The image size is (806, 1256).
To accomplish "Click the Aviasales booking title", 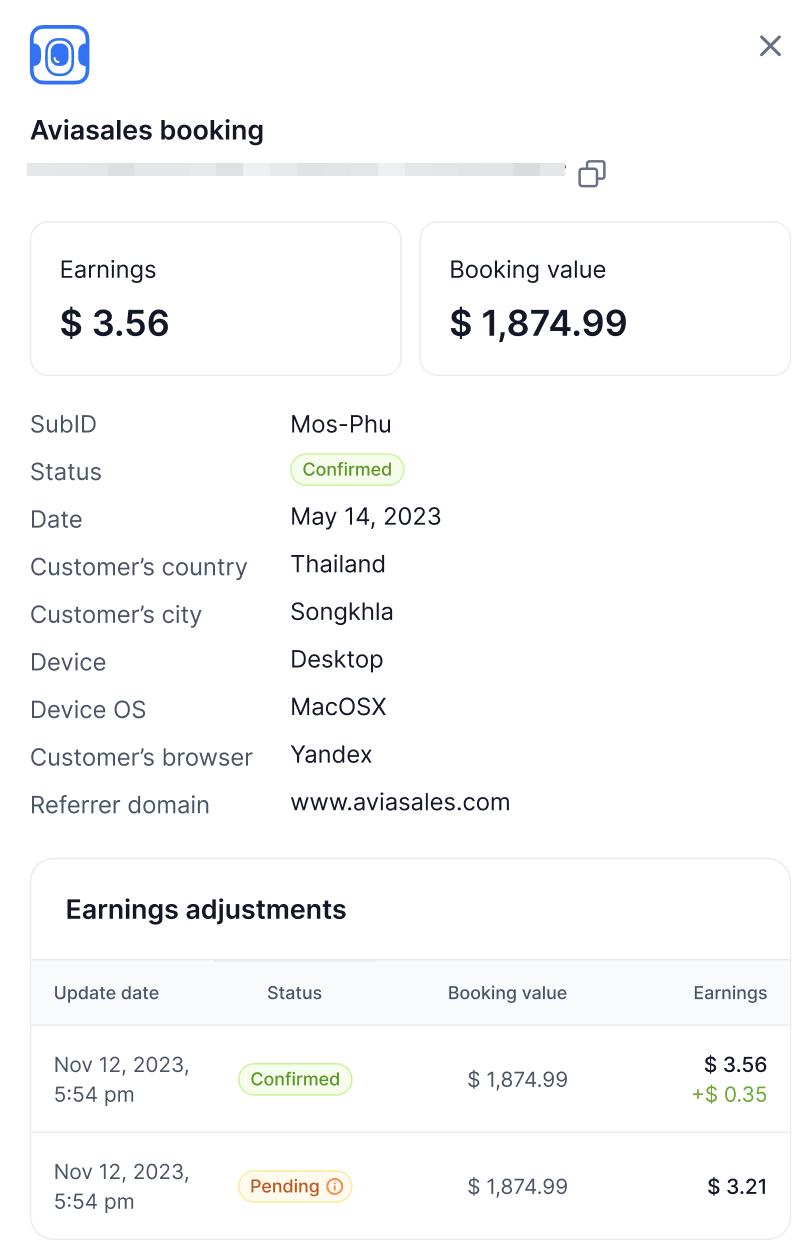I will (146, 130).
